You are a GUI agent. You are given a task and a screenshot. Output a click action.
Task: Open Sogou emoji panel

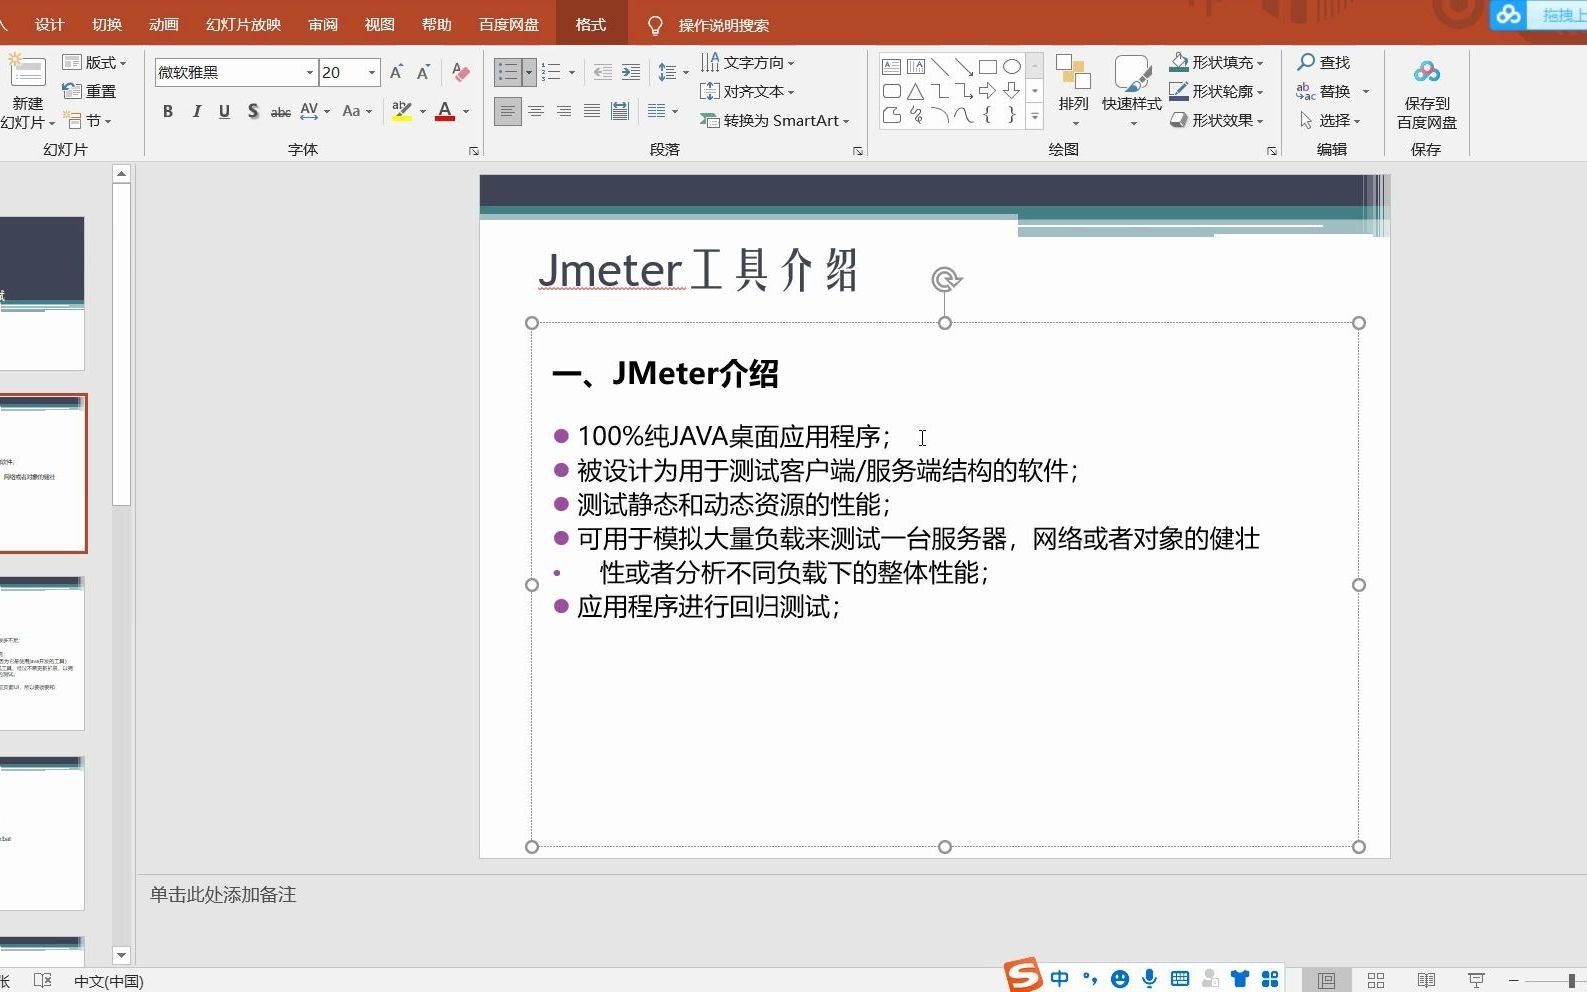[x=1120, y=979]
